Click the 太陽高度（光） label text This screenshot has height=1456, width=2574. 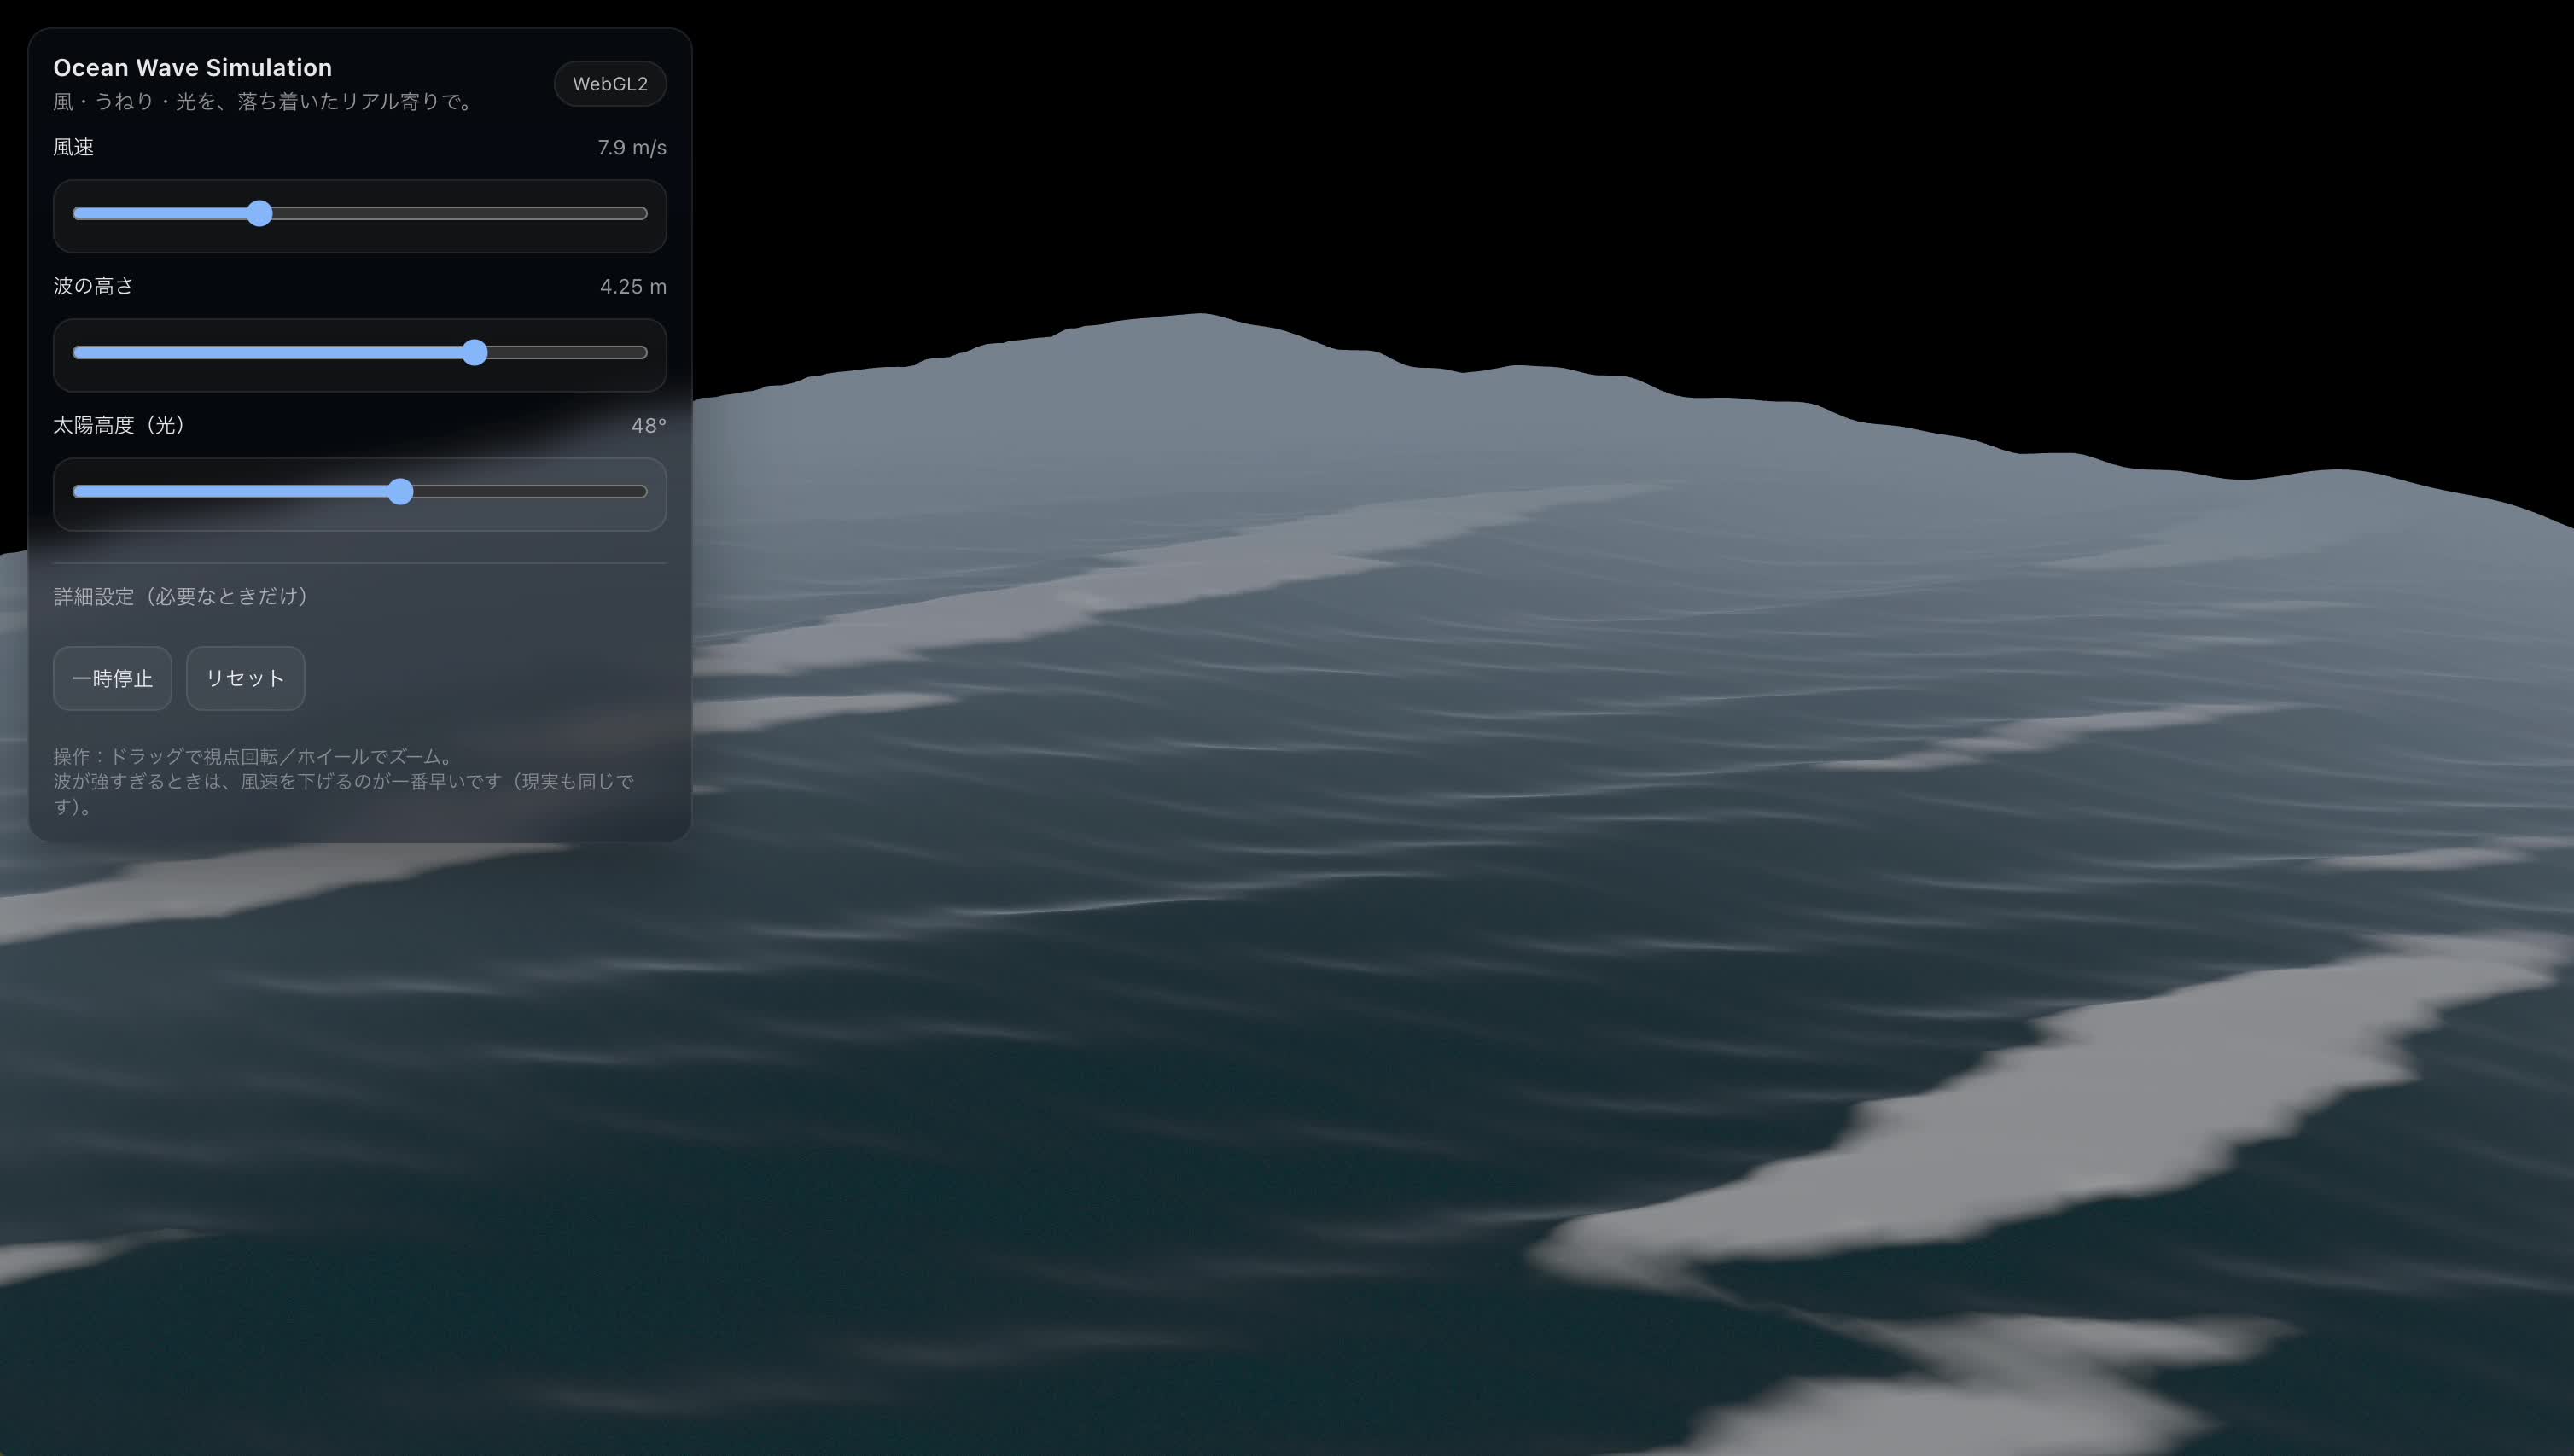118,425
